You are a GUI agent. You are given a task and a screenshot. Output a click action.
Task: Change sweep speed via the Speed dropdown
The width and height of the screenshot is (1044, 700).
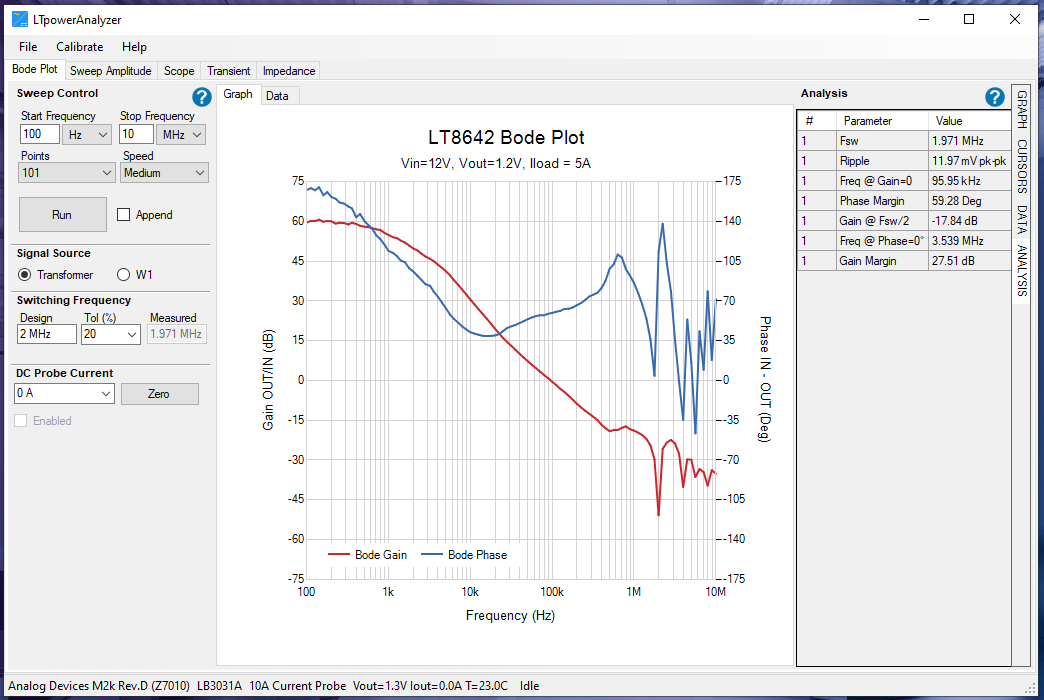(x=164, y=172)
